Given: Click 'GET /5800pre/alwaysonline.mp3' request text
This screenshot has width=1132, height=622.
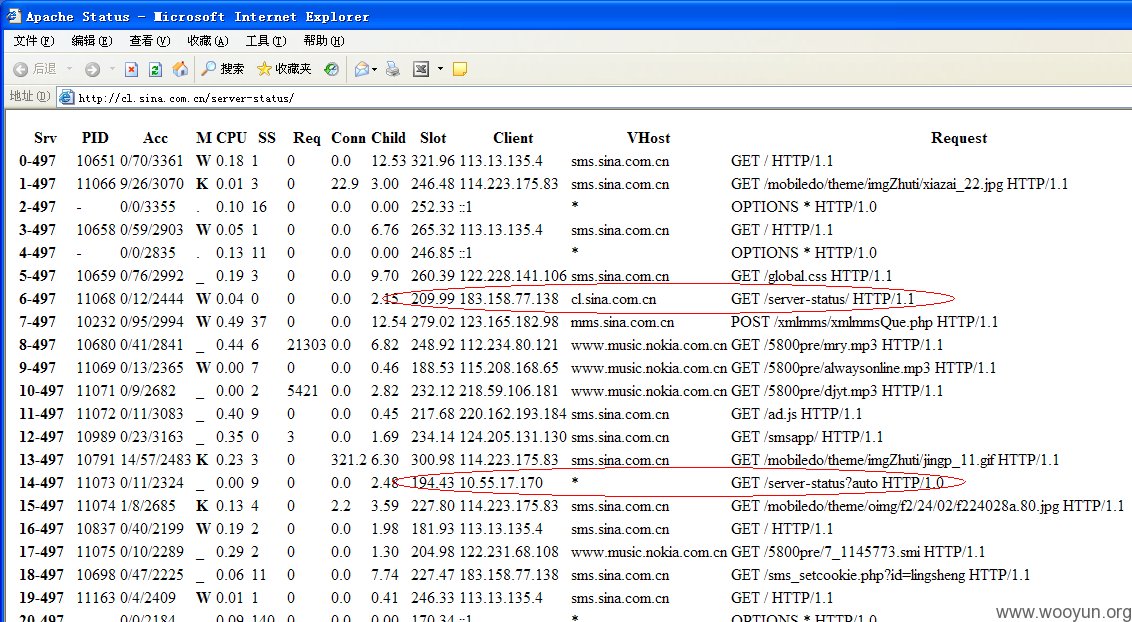Looking at the screenshot, I should tap(830, 368).
